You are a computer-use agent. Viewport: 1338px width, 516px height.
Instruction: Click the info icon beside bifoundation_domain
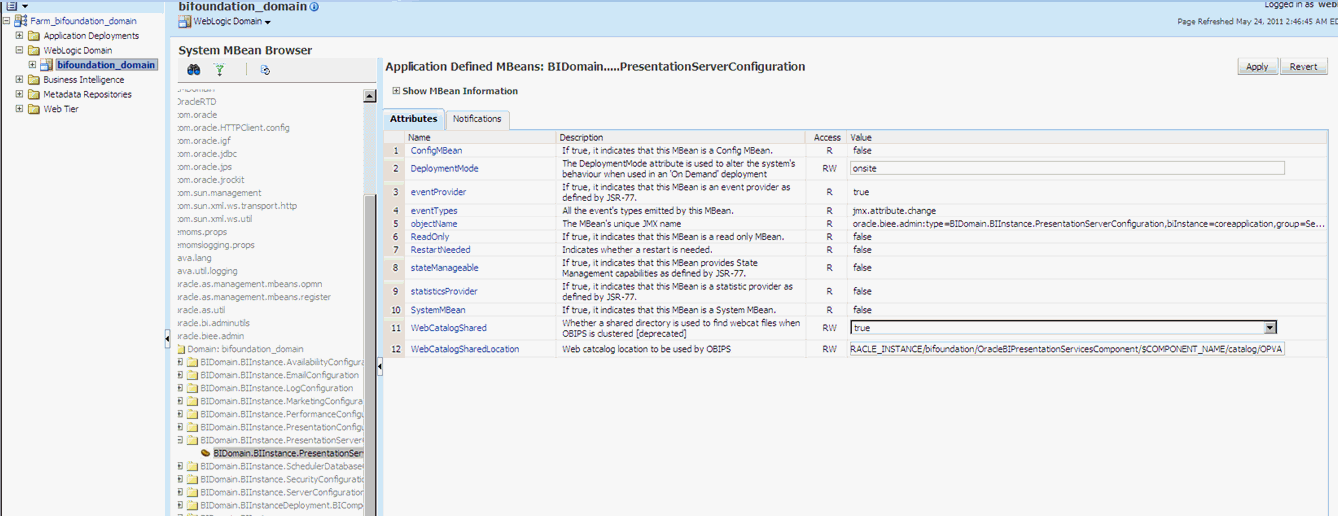(x=314, y=7)
